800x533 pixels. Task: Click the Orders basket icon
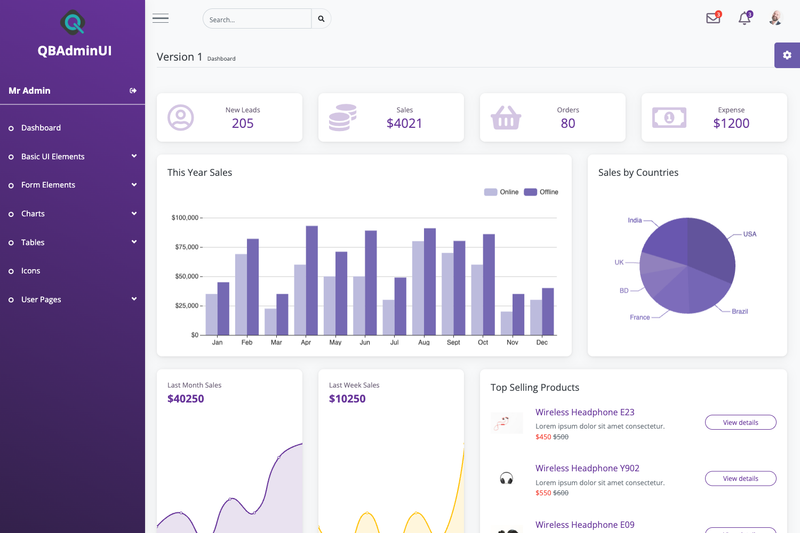click(506, 117)
